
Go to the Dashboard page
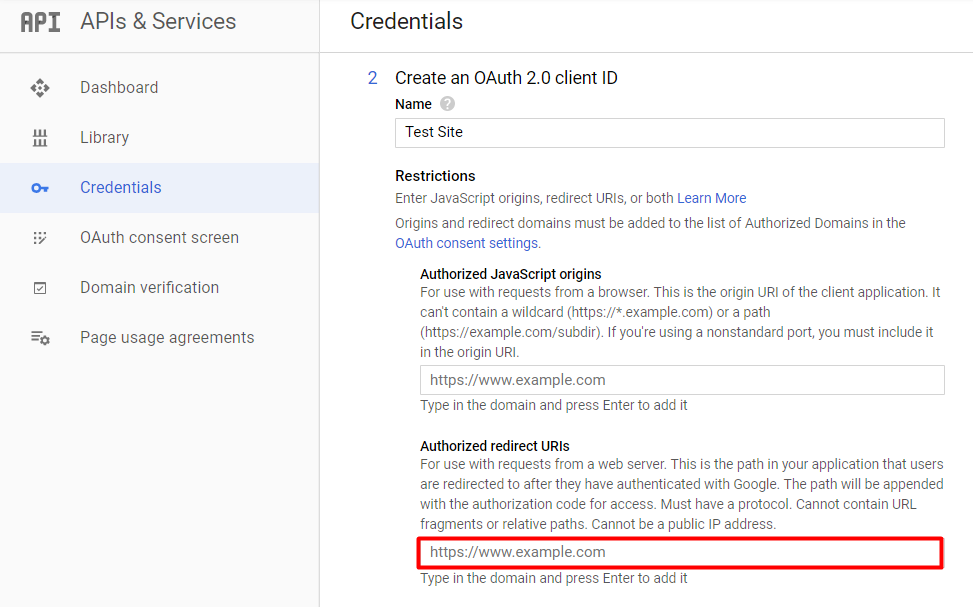119,88
